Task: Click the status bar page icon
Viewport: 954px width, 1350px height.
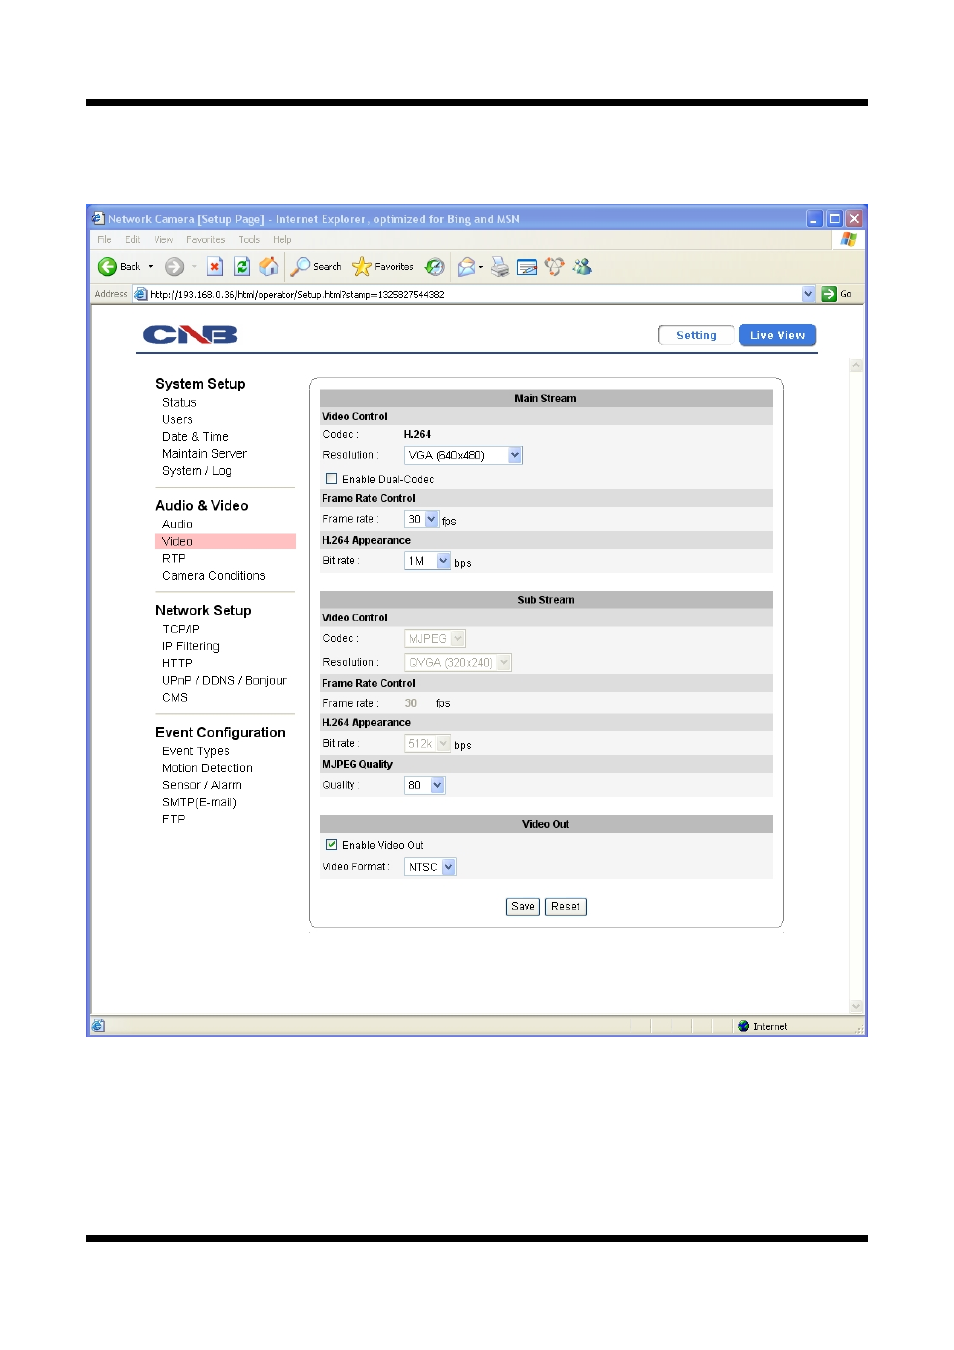Action: click(x=98, y=1026)
